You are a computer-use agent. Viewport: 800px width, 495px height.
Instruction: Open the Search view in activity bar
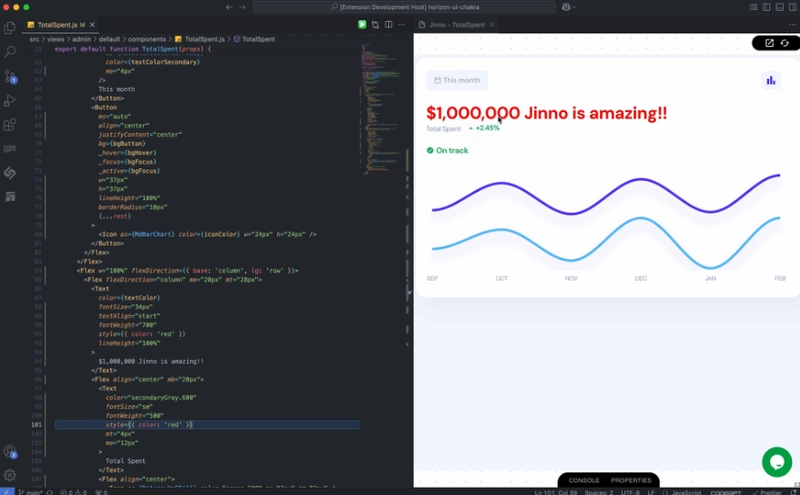tap(10, 52)
